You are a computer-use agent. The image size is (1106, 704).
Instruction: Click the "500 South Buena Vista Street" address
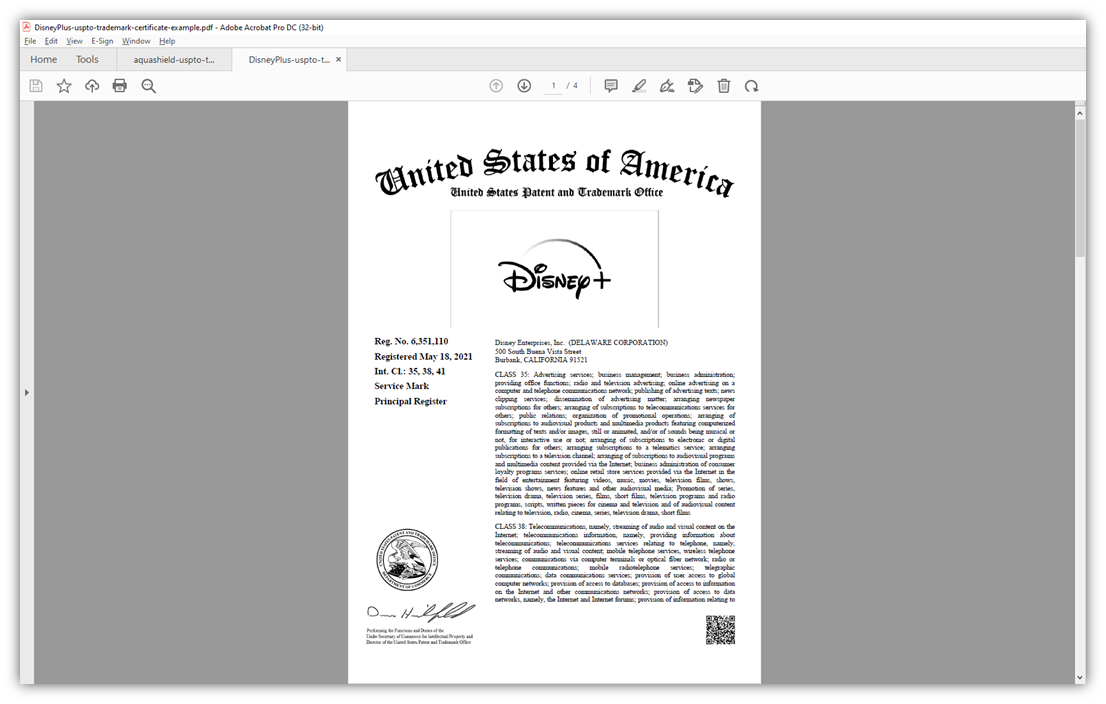[x=538, y=351]
